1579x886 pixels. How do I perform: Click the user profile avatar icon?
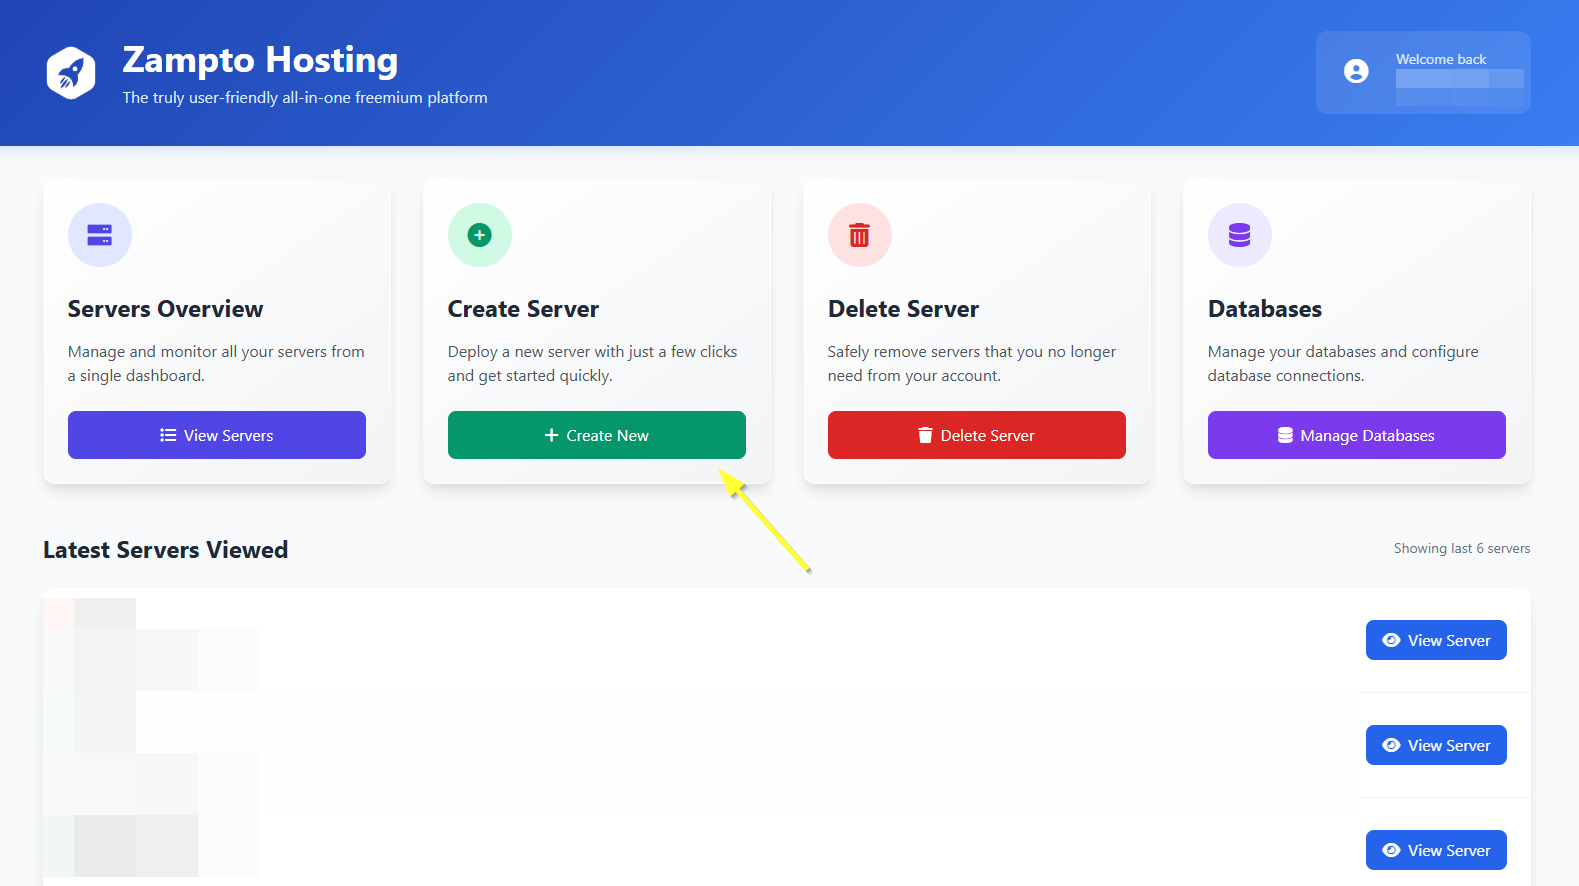click(x=1356, y=71)
